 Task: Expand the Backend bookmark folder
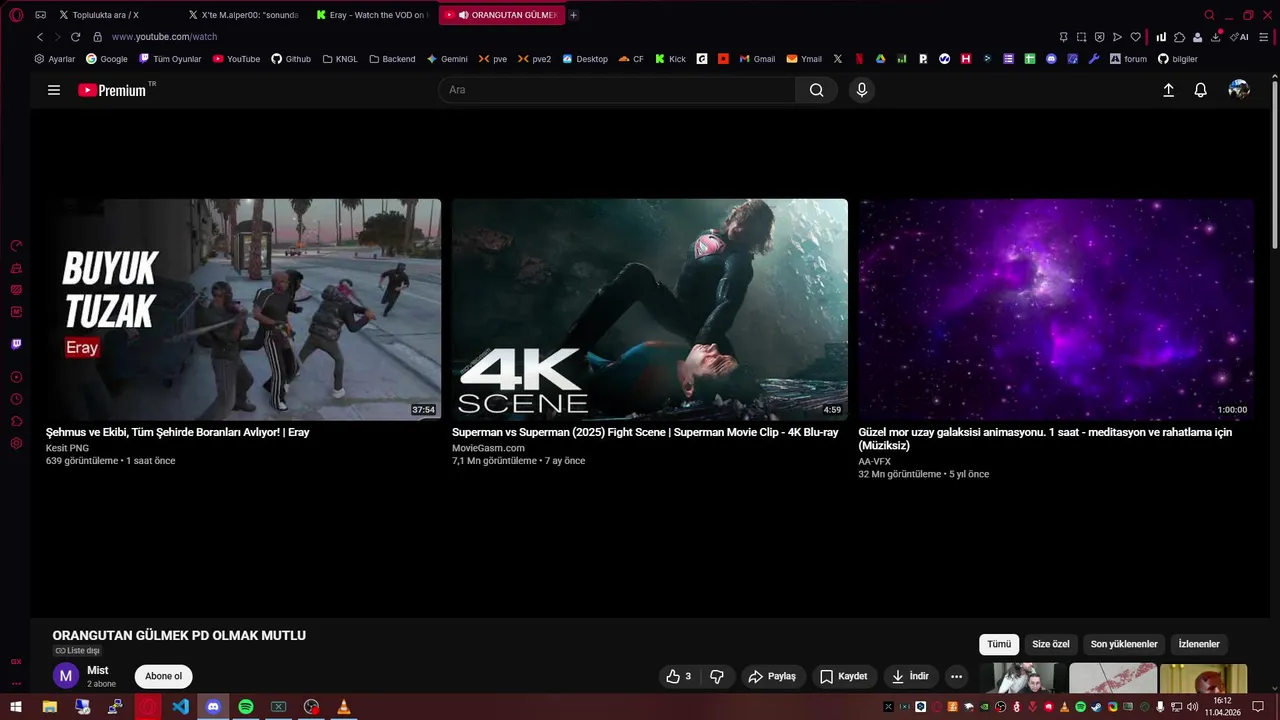392,59
